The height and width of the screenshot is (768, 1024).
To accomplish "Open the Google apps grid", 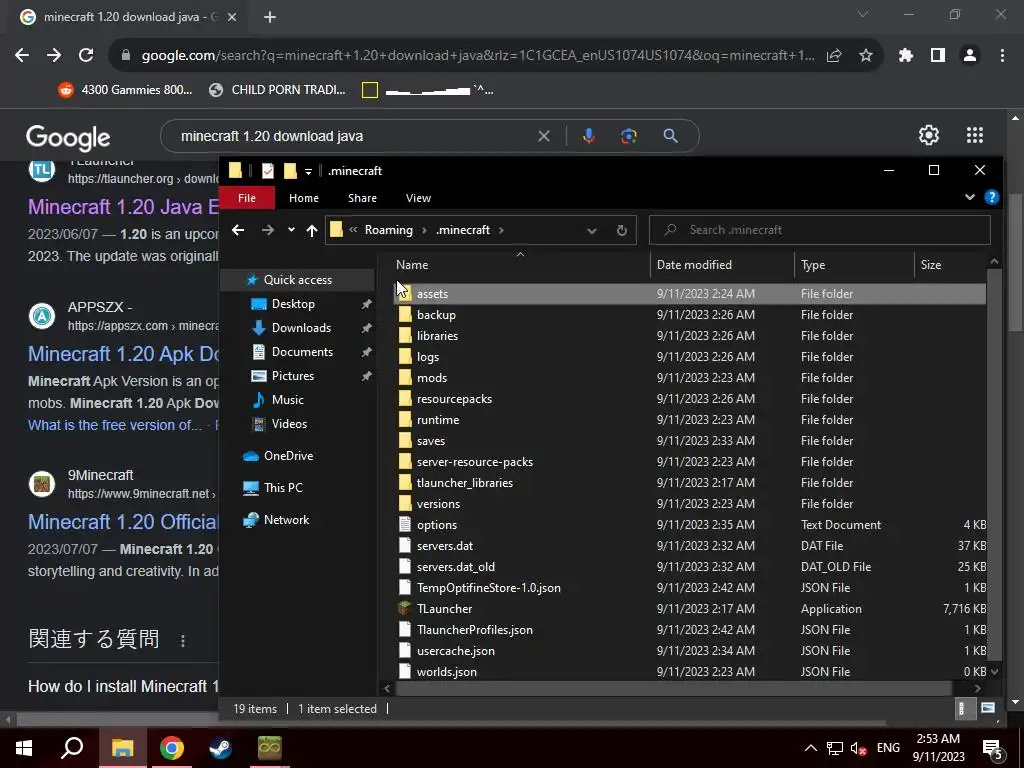I will (975, 135).
